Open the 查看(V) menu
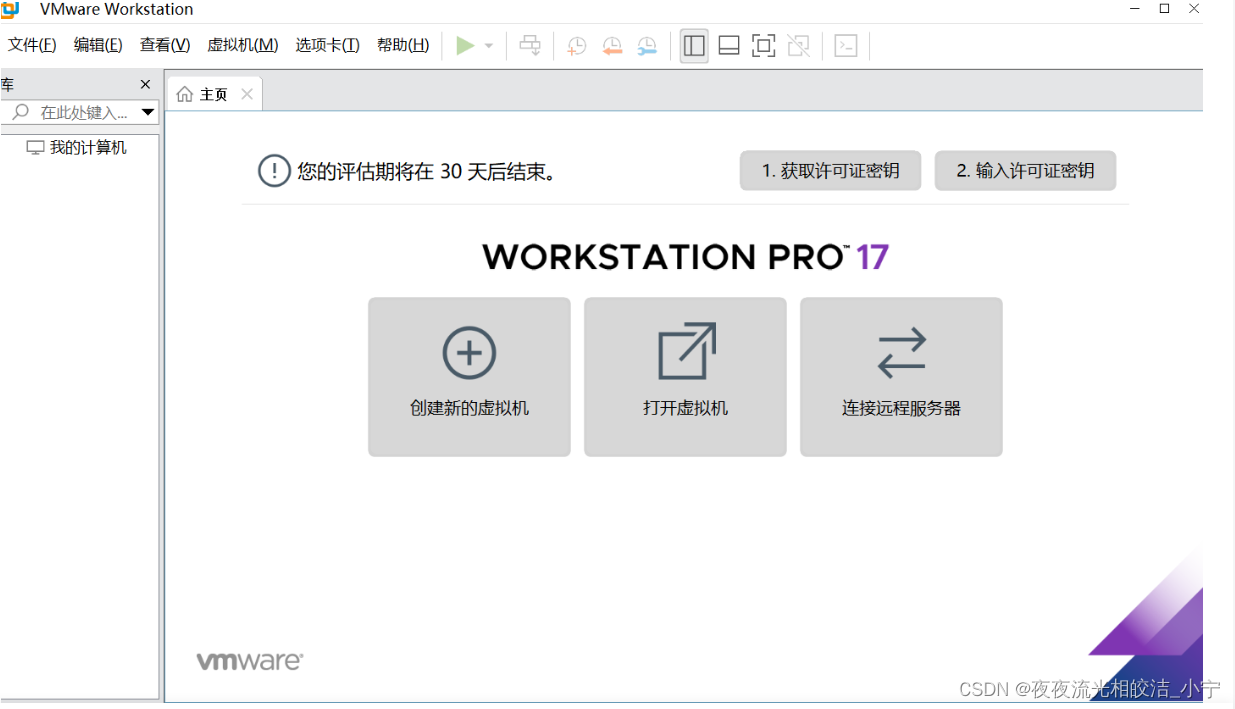 coord(165,45)
